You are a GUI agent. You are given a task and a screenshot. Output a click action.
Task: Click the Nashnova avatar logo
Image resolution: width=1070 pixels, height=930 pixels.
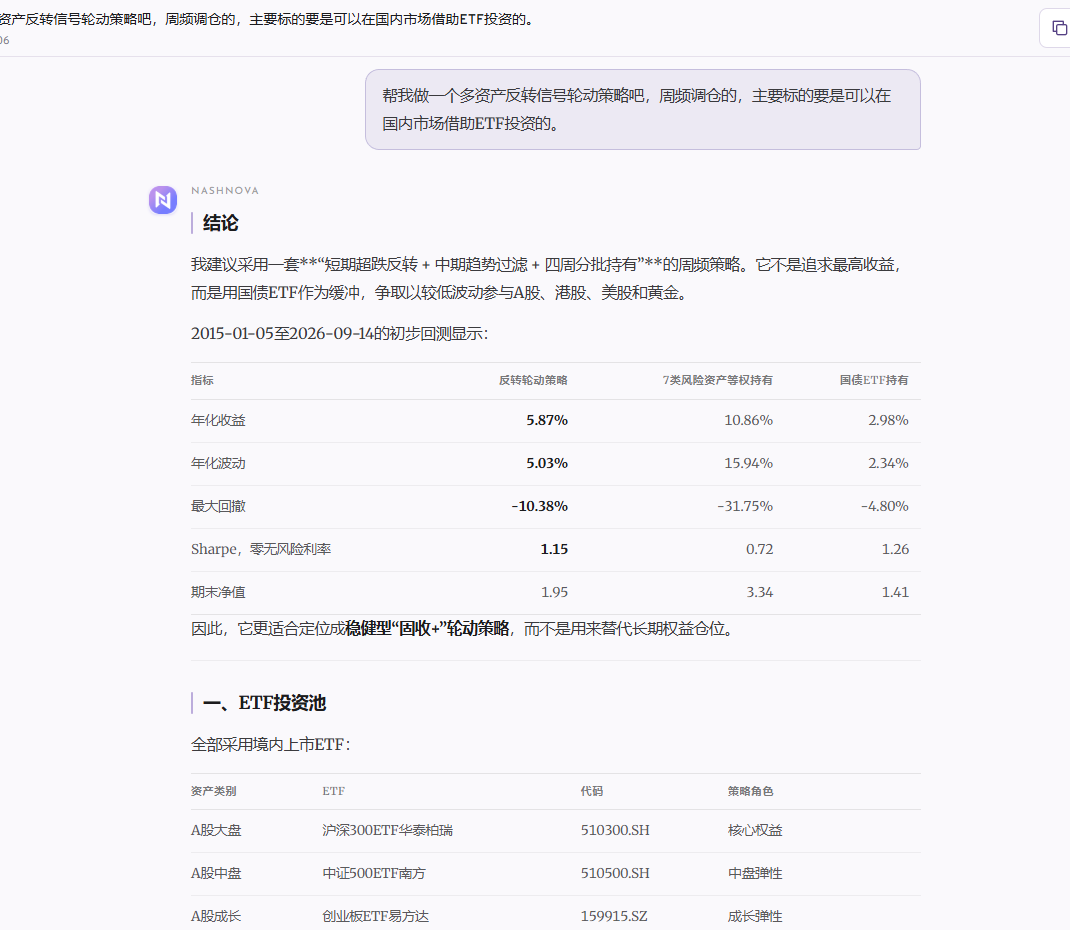[x=163, y=200]
